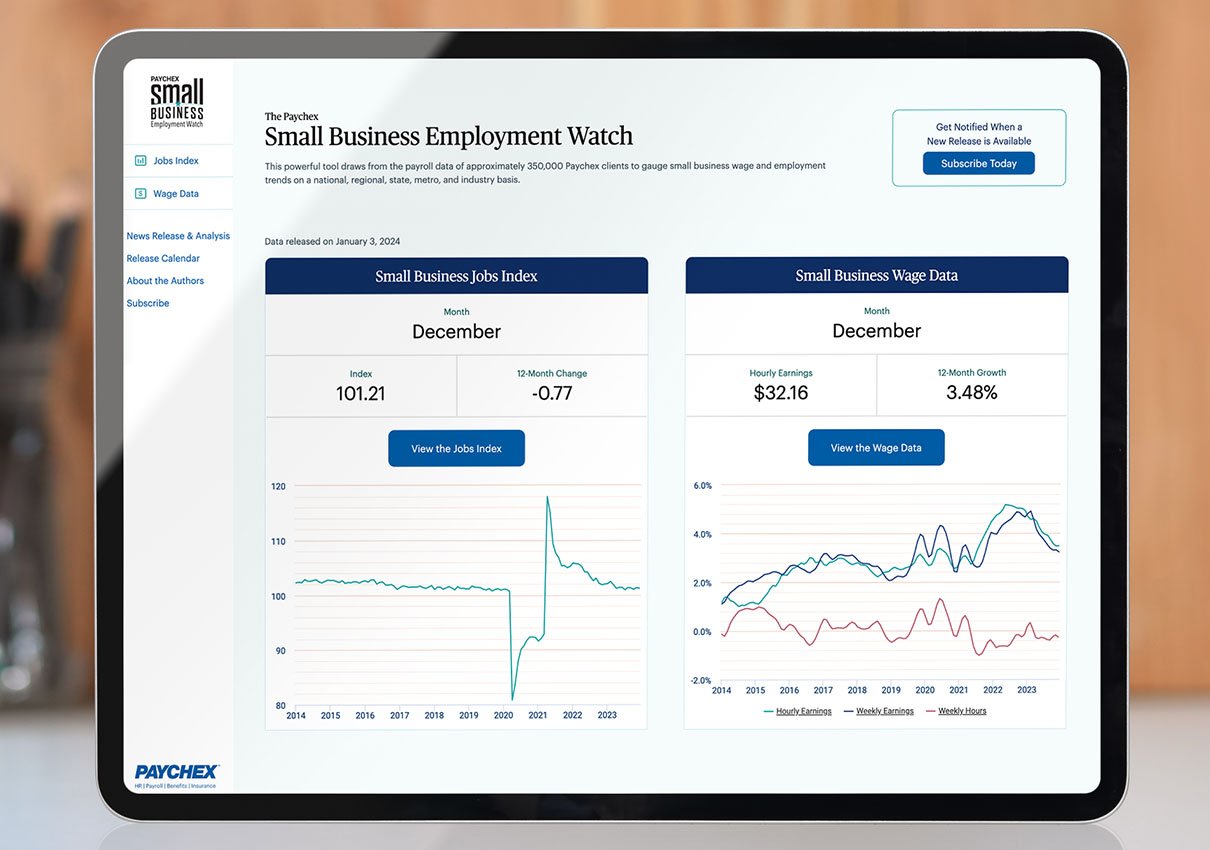Click the View the Jobs Index button

tap(456, 449)
